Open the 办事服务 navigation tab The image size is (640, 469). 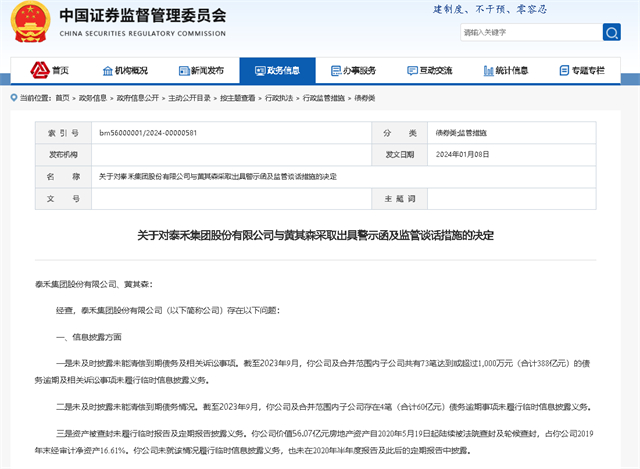(353, 71)
